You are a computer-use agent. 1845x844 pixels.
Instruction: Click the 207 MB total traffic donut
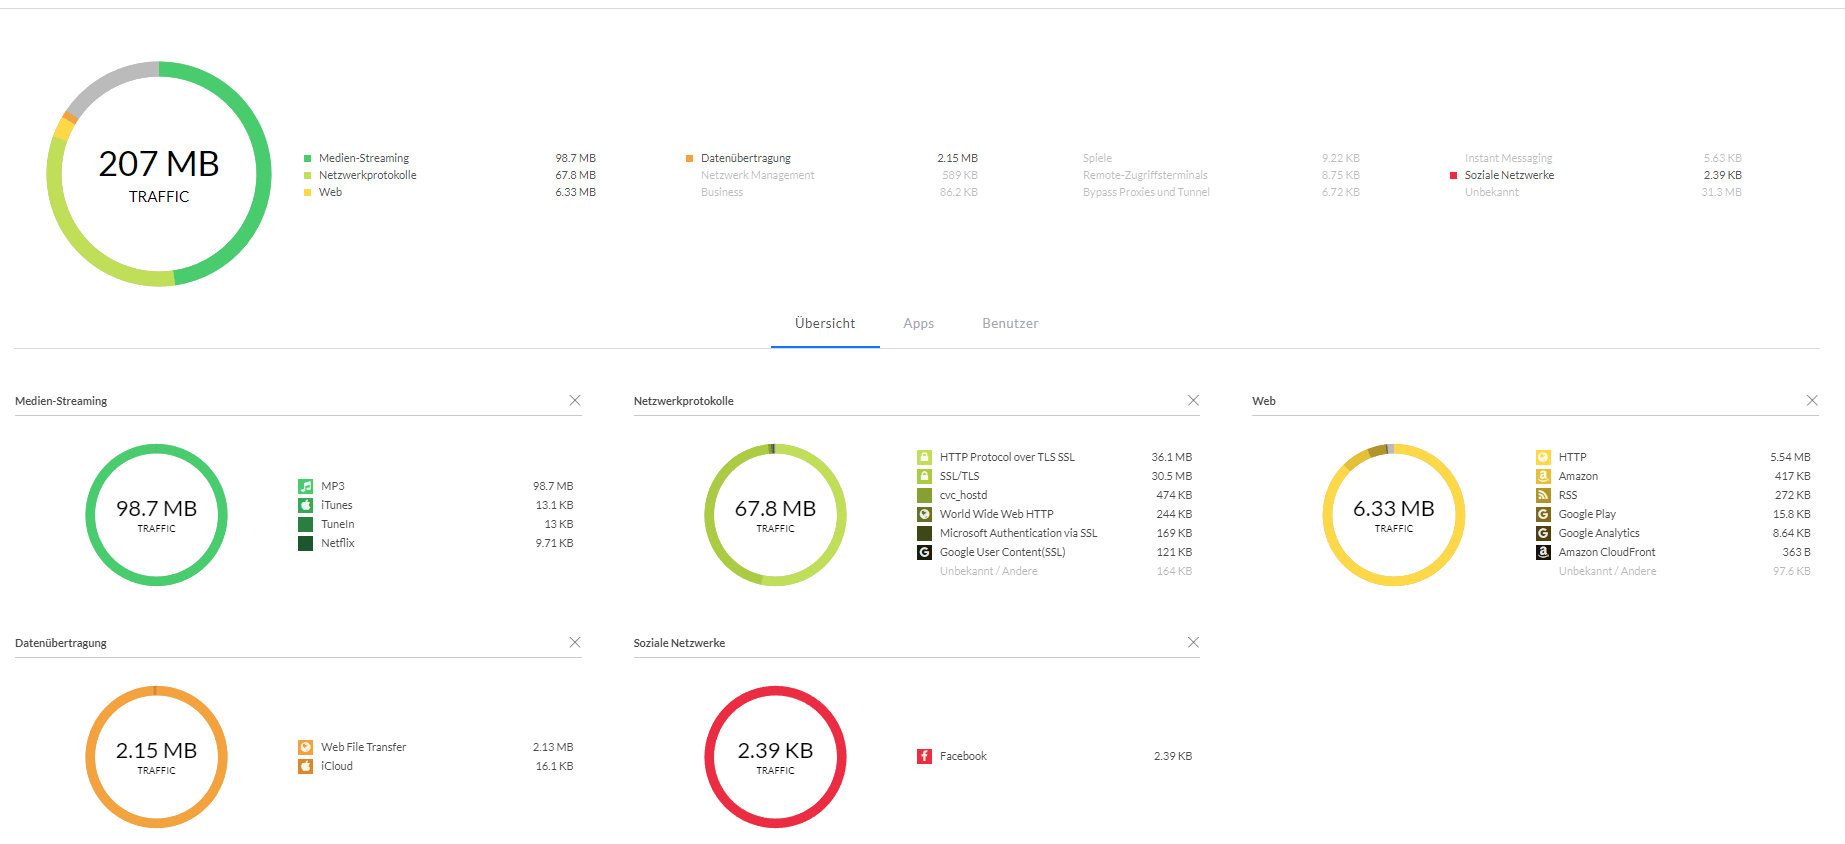[159, 174]
